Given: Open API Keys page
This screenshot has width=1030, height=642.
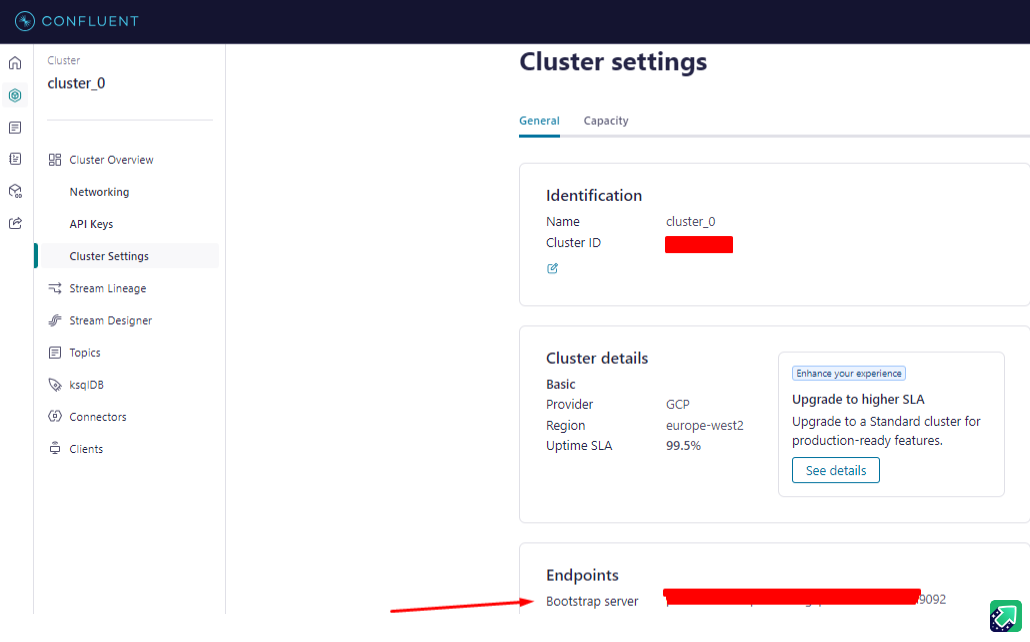Looking at the screenshot, I should tap(91, 224).
